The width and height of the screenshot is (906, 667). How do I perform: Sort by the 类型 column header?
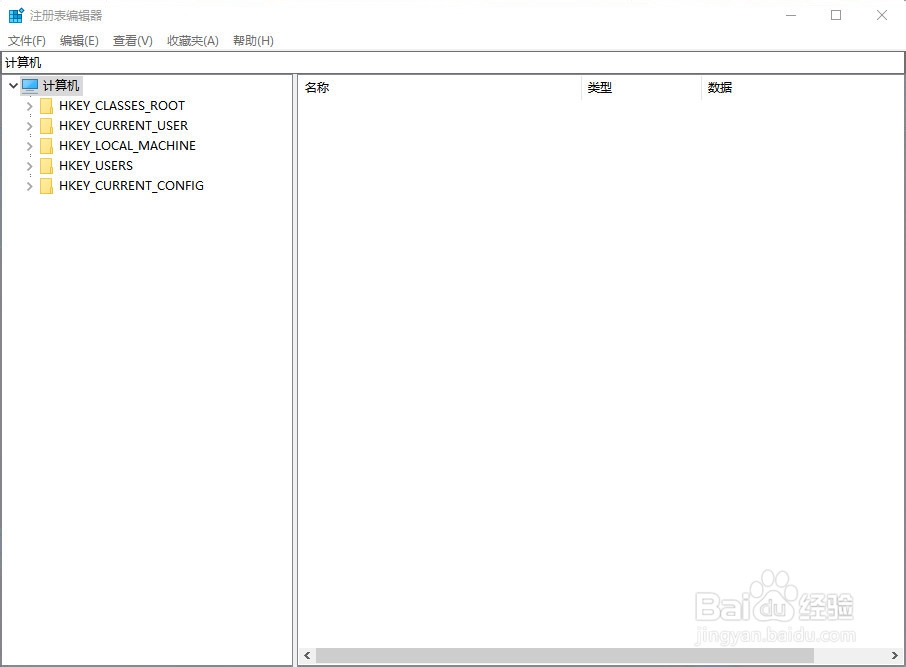click(600, 88)
